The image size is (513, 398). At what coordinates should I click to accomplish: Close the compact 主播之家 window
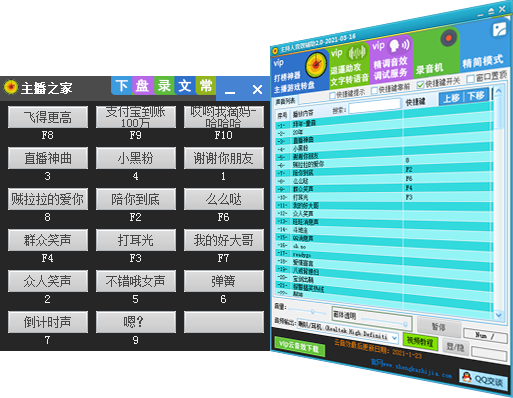click(x=257, y=89)
